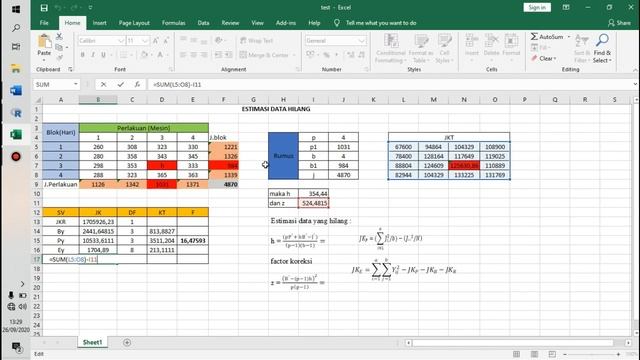Toggle Underline formatting
640x360 pixels.
click(x=103, y=55)
